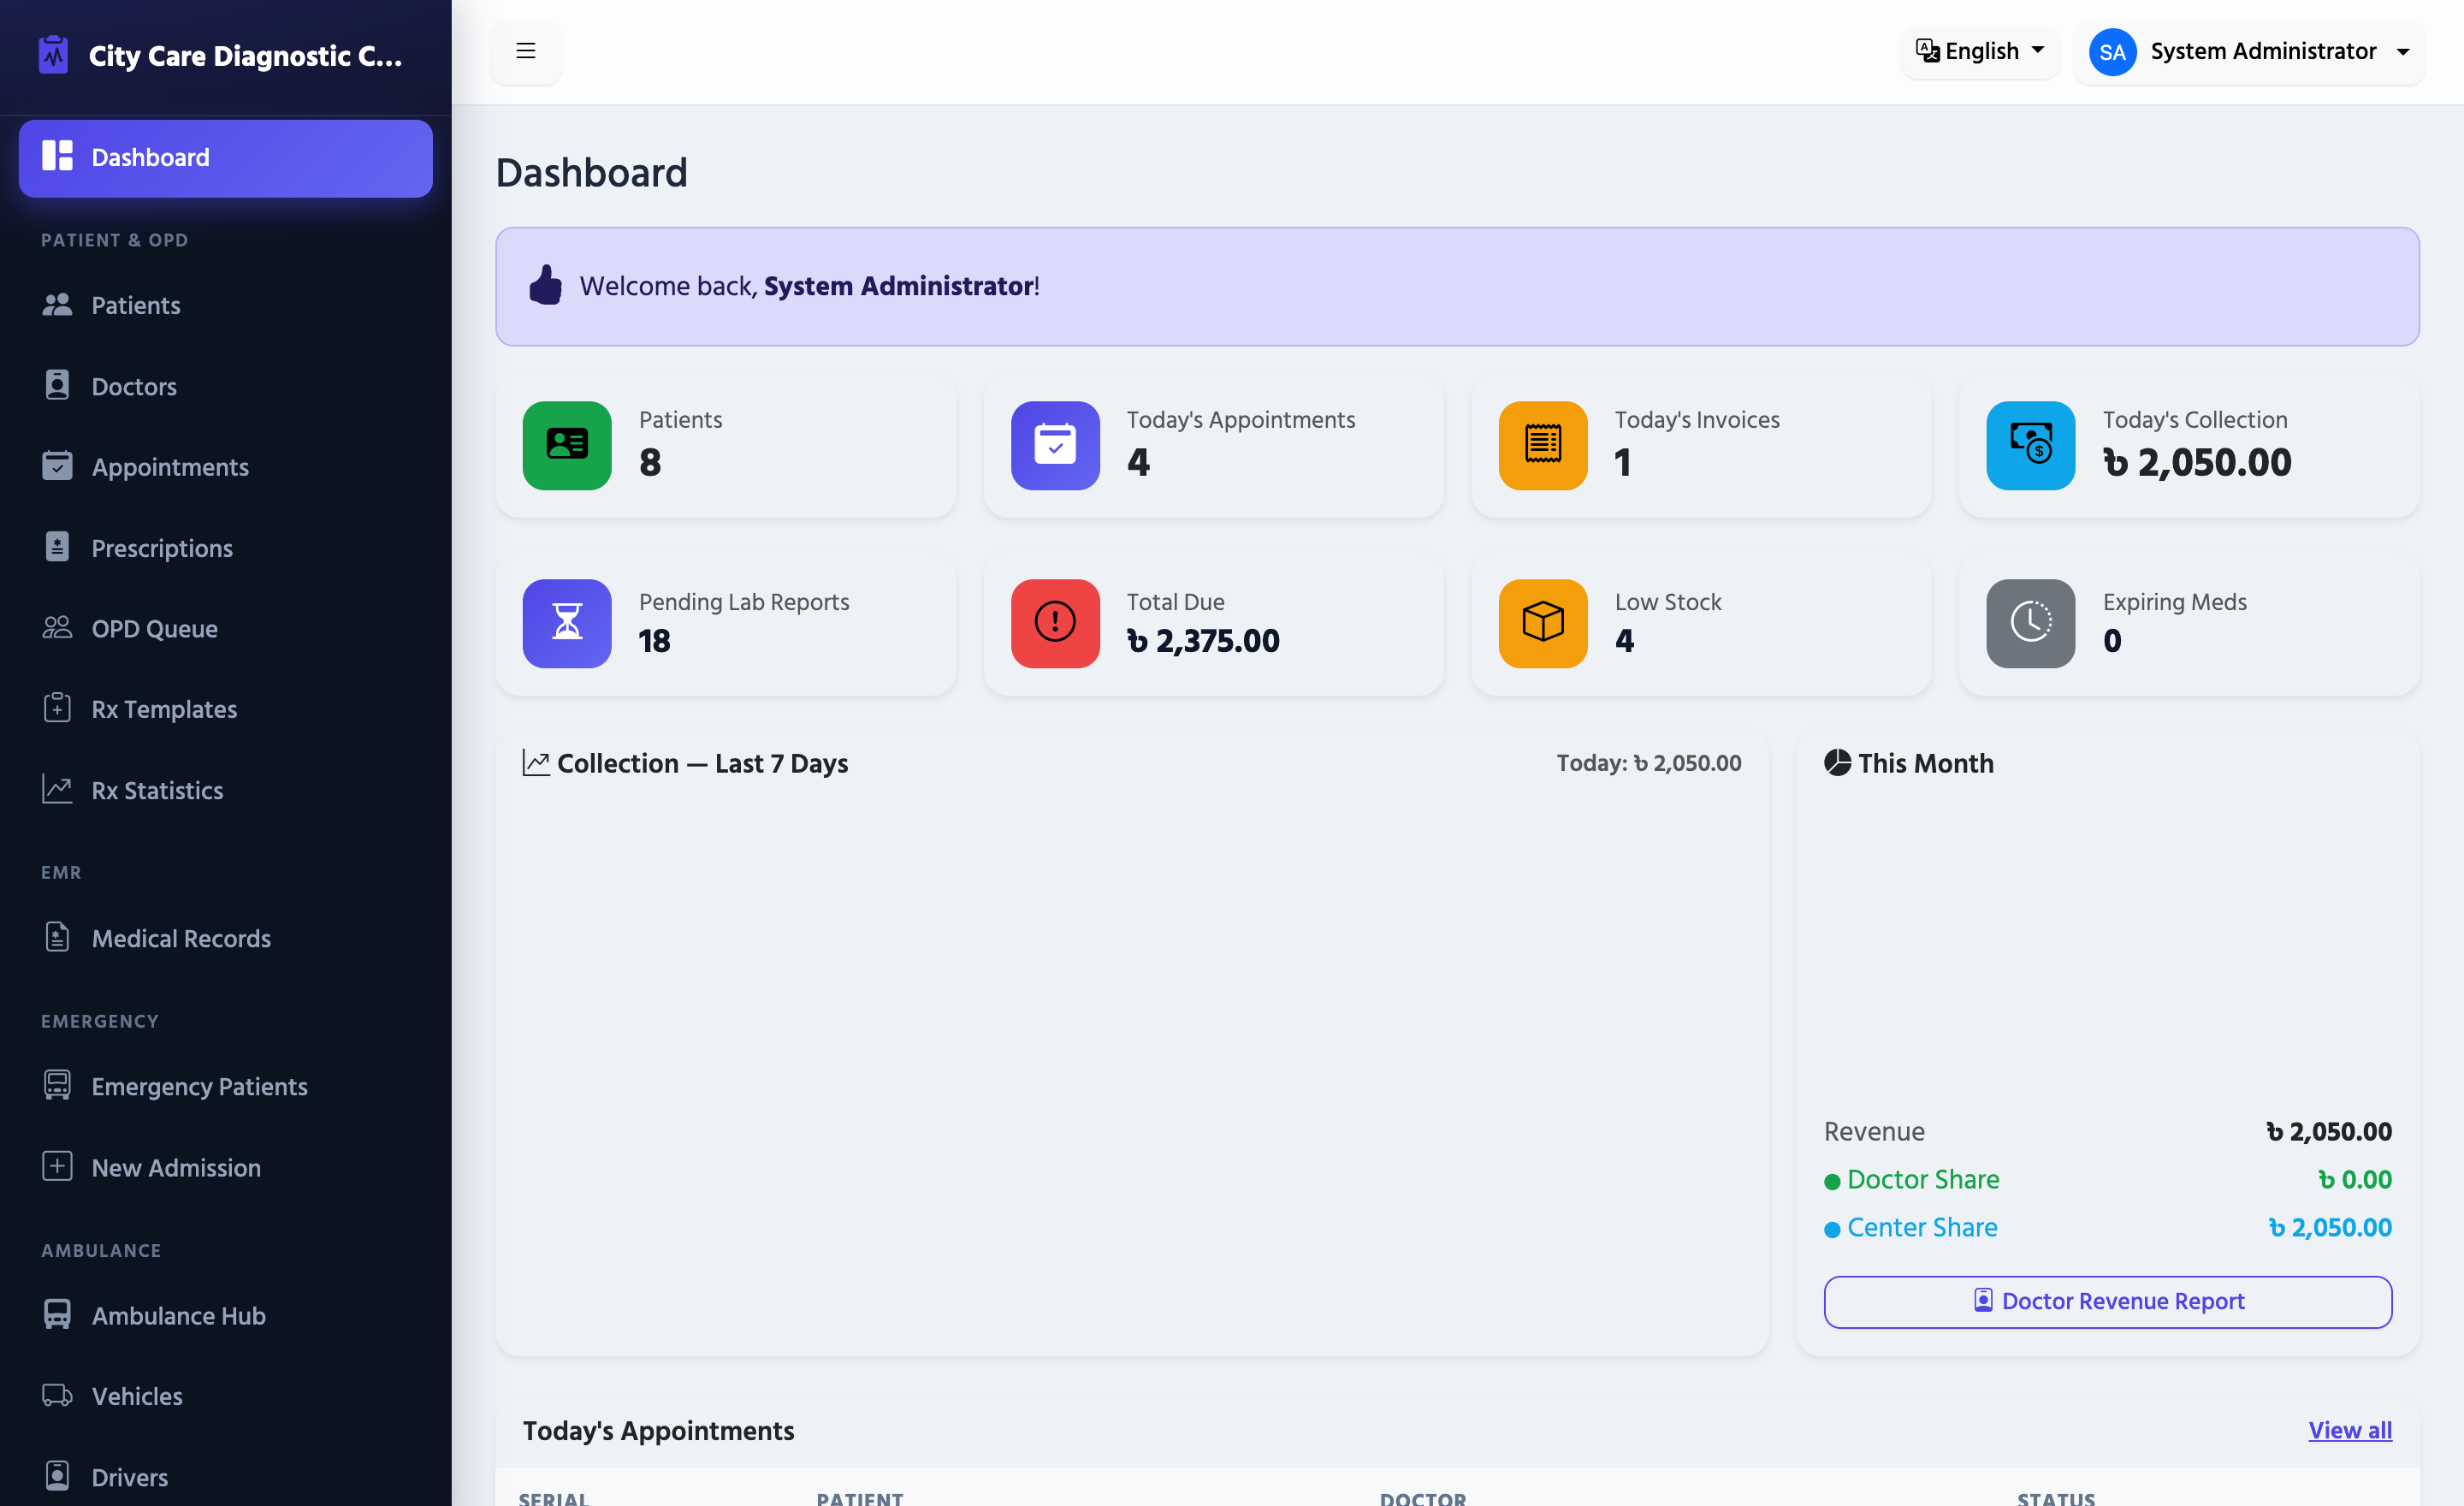Click the Expiring Meds count 0
The image size is (2464, 1506).
click(x=2111, y=640)
